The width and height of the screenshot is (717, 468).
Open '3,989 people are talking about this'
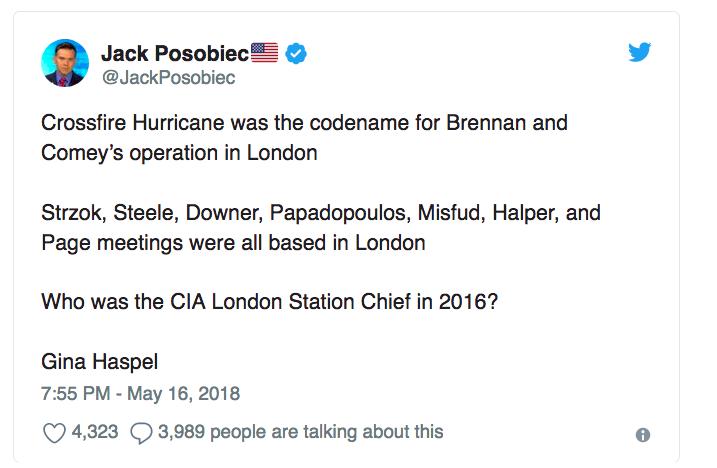(x=300, y=432)
